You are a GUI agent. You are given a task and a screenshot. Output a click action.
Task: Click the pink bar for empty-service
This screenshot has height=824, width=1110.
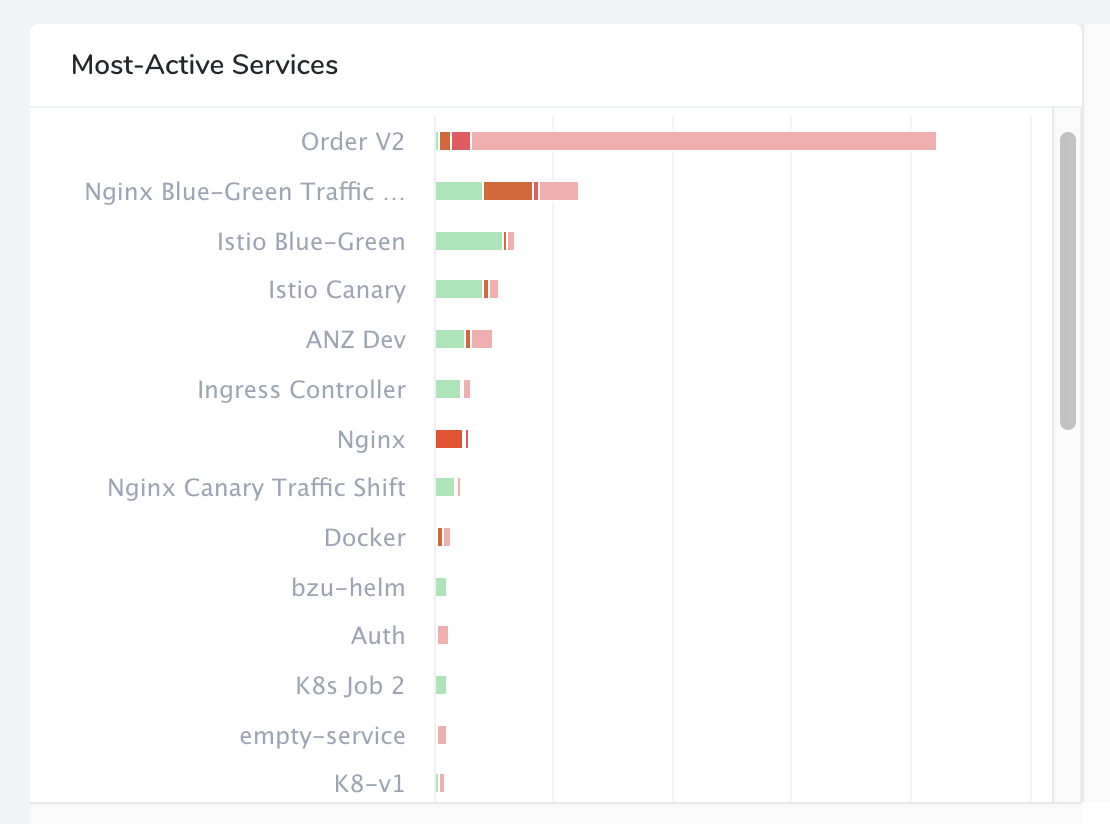click(442, 736)
